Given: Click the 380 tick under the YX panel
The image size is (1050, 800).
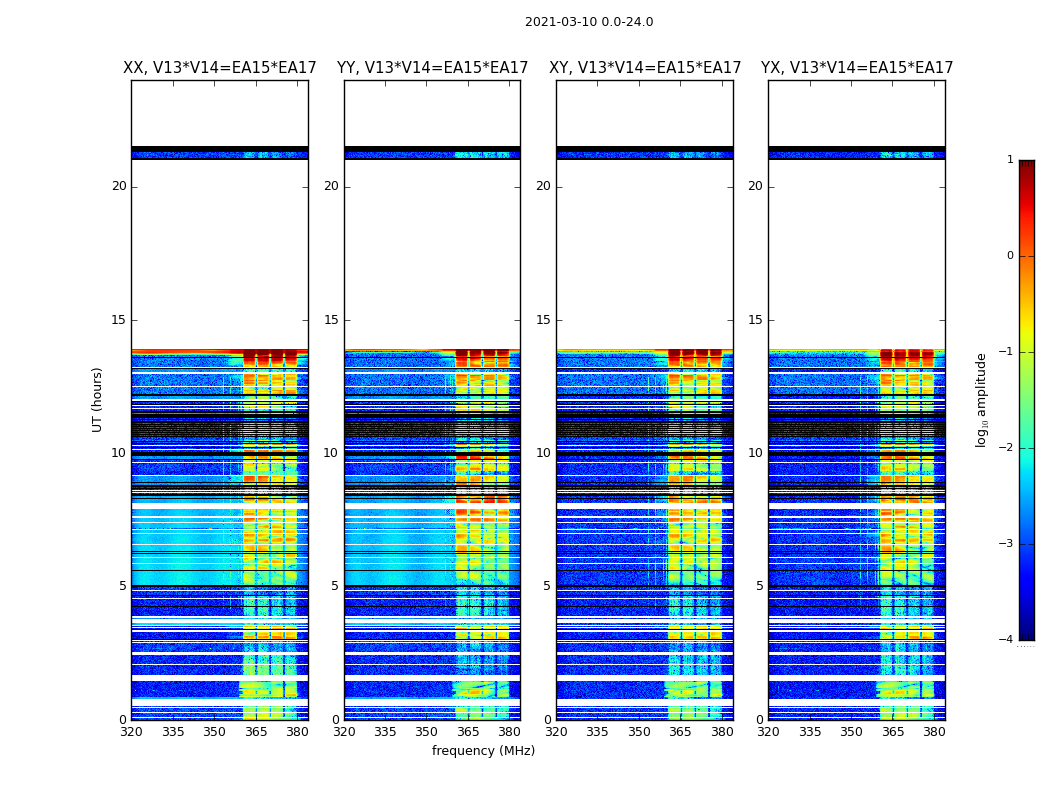Looking at the screenshot, I should pos(934,732).
